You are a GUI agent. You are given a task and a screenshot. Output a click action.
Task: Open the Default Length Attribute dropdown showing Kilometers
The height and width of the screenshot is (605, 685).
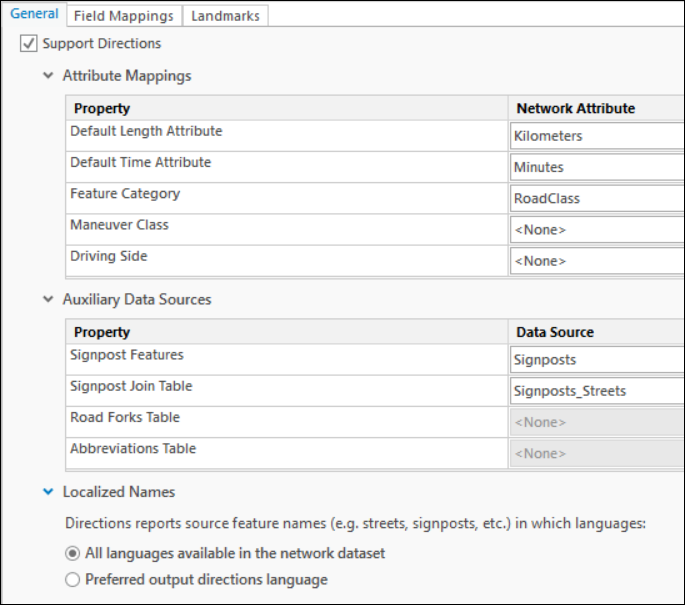[597, 136]
